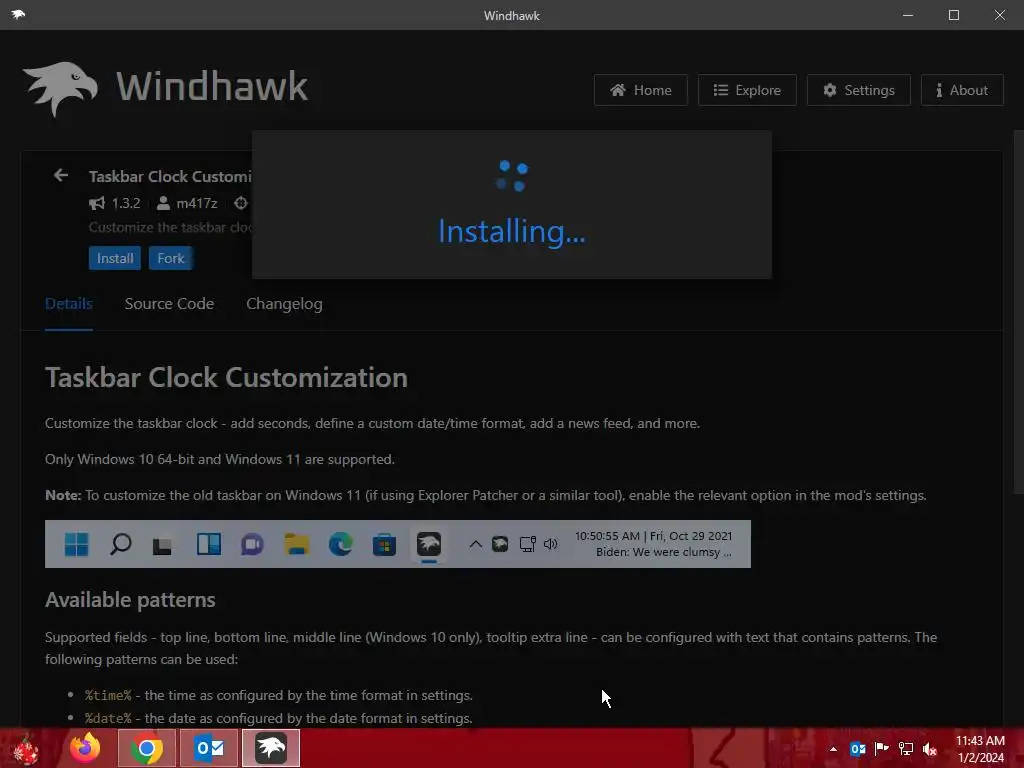Select Windhawk taskbar button
Viewport: 1024px width, 768px height.
271,748
